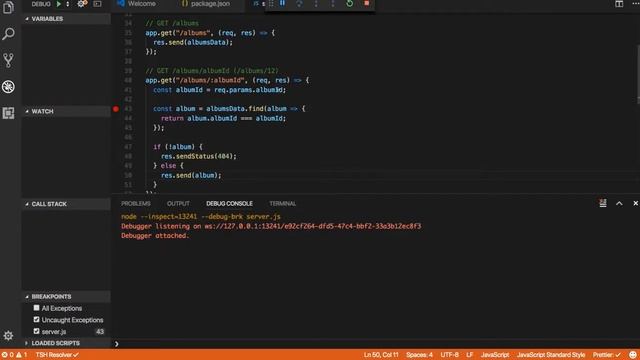Uncheck the server.js breakpoint checkbox
The width and height of the screenshot is (640, 360).
36,331
